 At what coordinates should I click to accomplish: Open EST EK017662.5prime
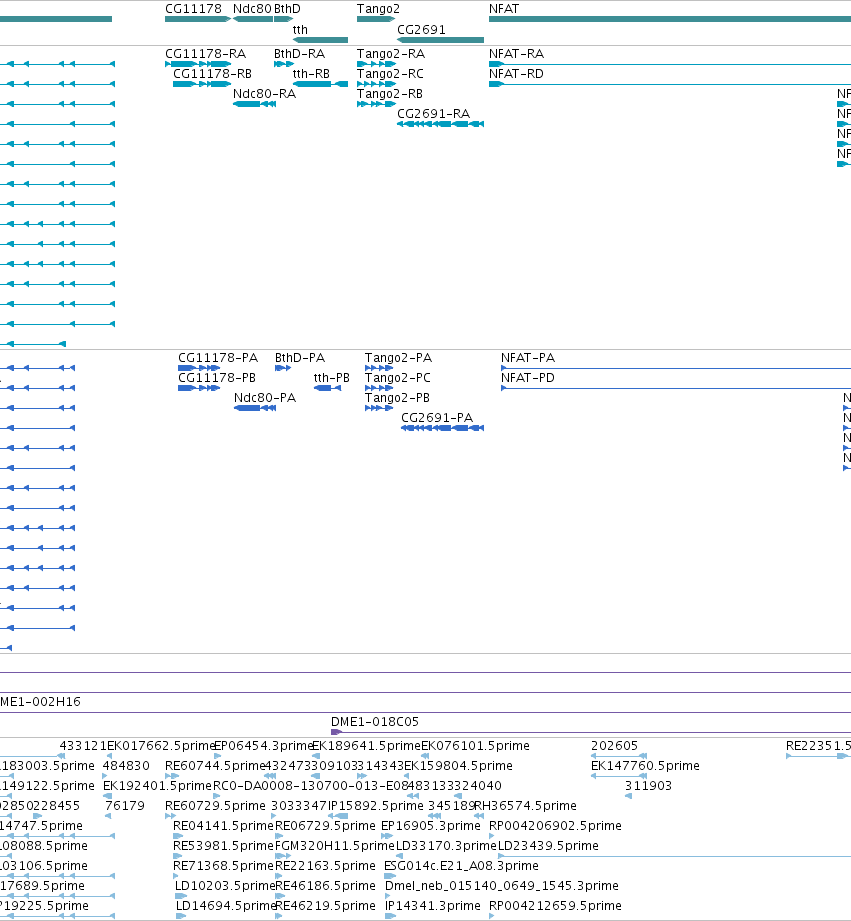point(163,746)
